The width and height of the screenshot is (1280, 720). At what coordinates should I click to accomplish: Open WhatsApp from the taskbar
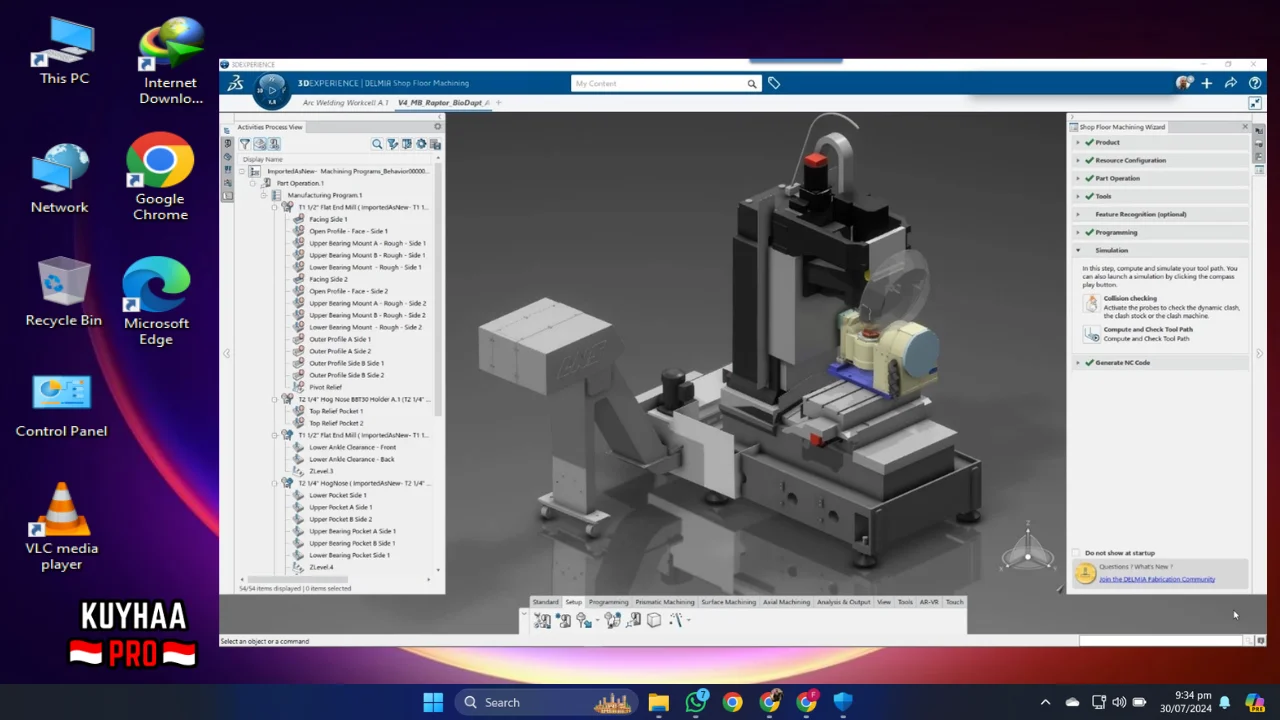(696, 702)
